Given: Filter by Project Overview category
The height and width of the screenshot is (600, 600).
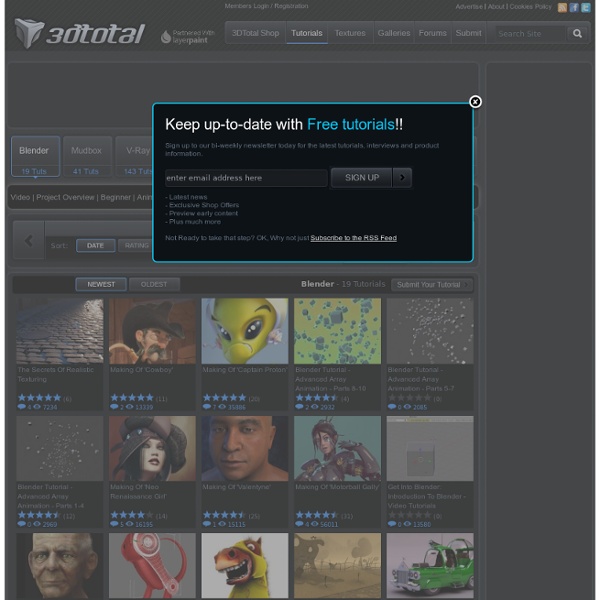Looking at the screenshot, I should pyautogui.click(x=65, y=197).
